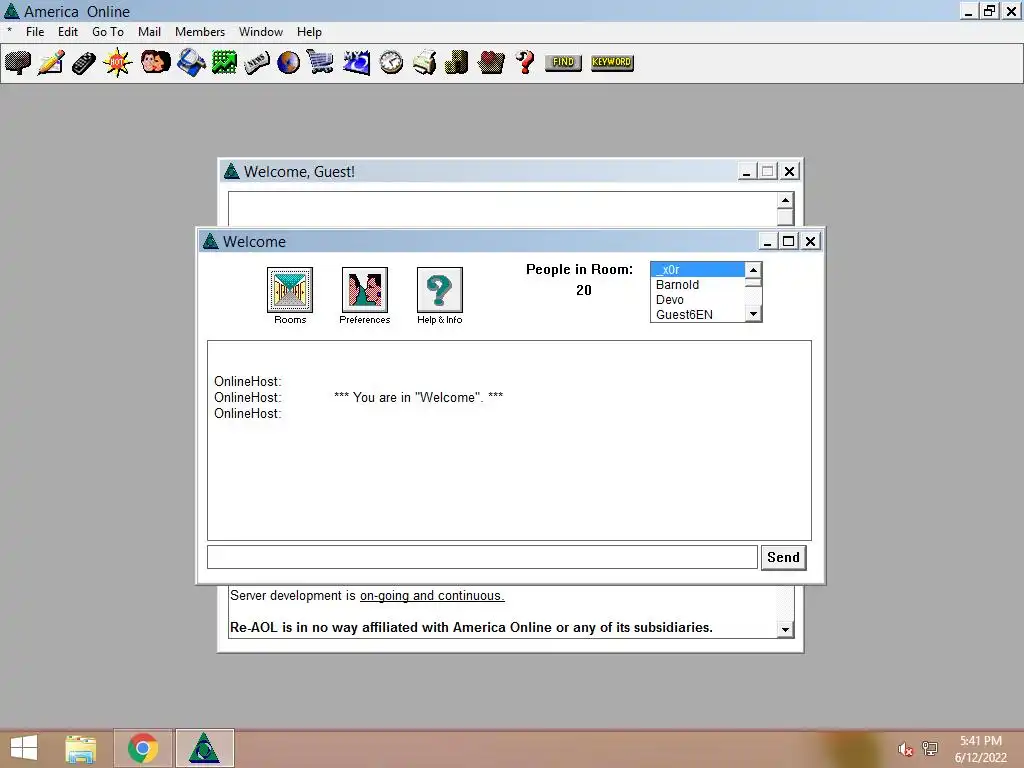
Task: Open the Help menu
Action: click(309, 32)
